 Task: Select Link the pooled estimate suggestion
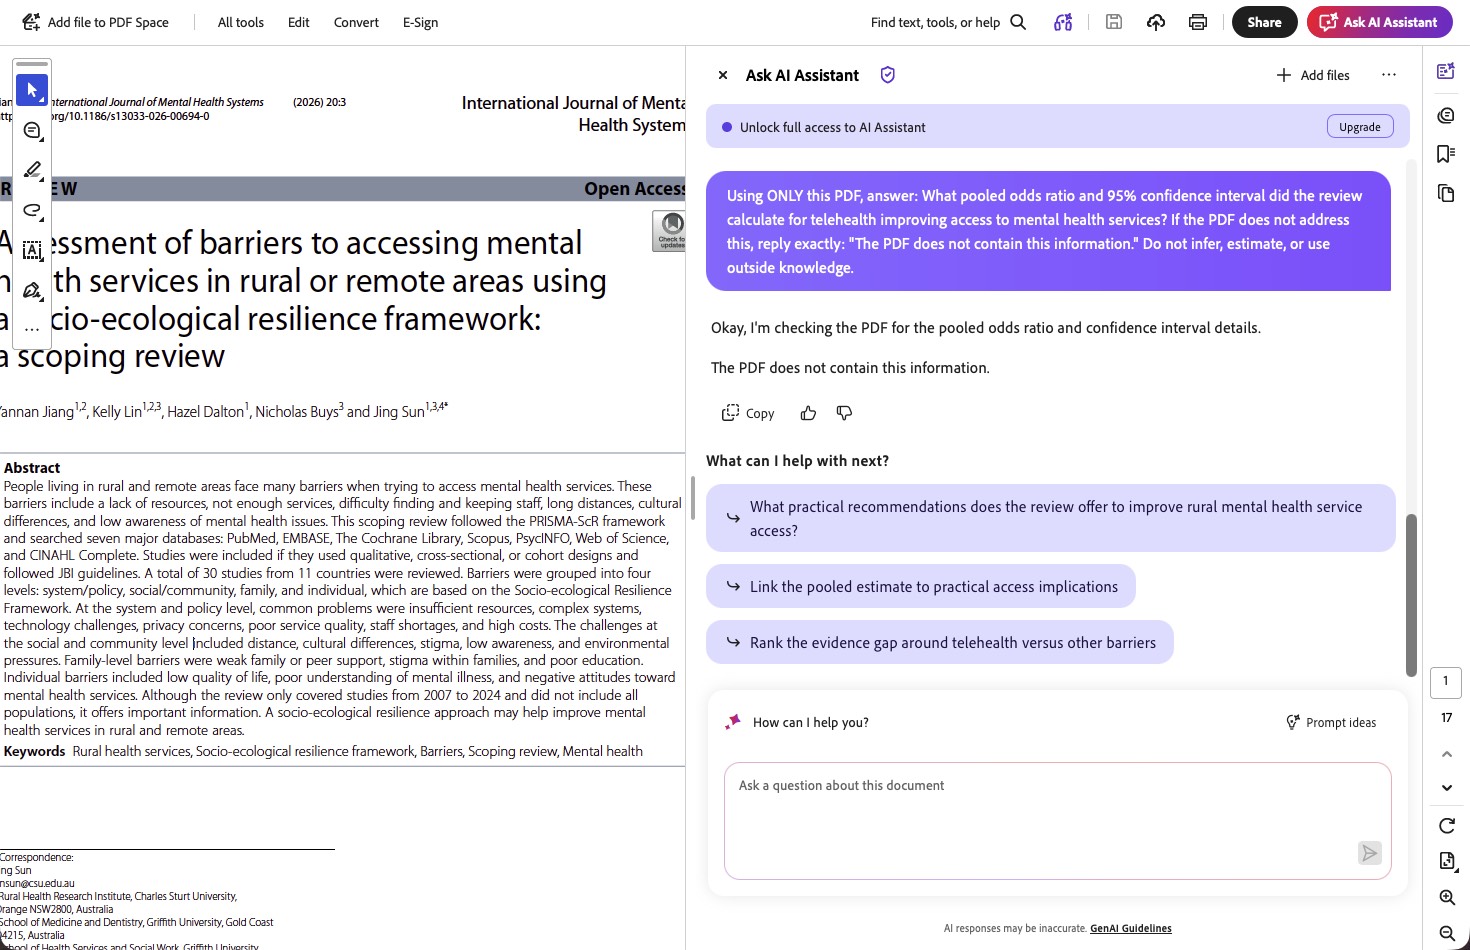[x=921, y=586]
